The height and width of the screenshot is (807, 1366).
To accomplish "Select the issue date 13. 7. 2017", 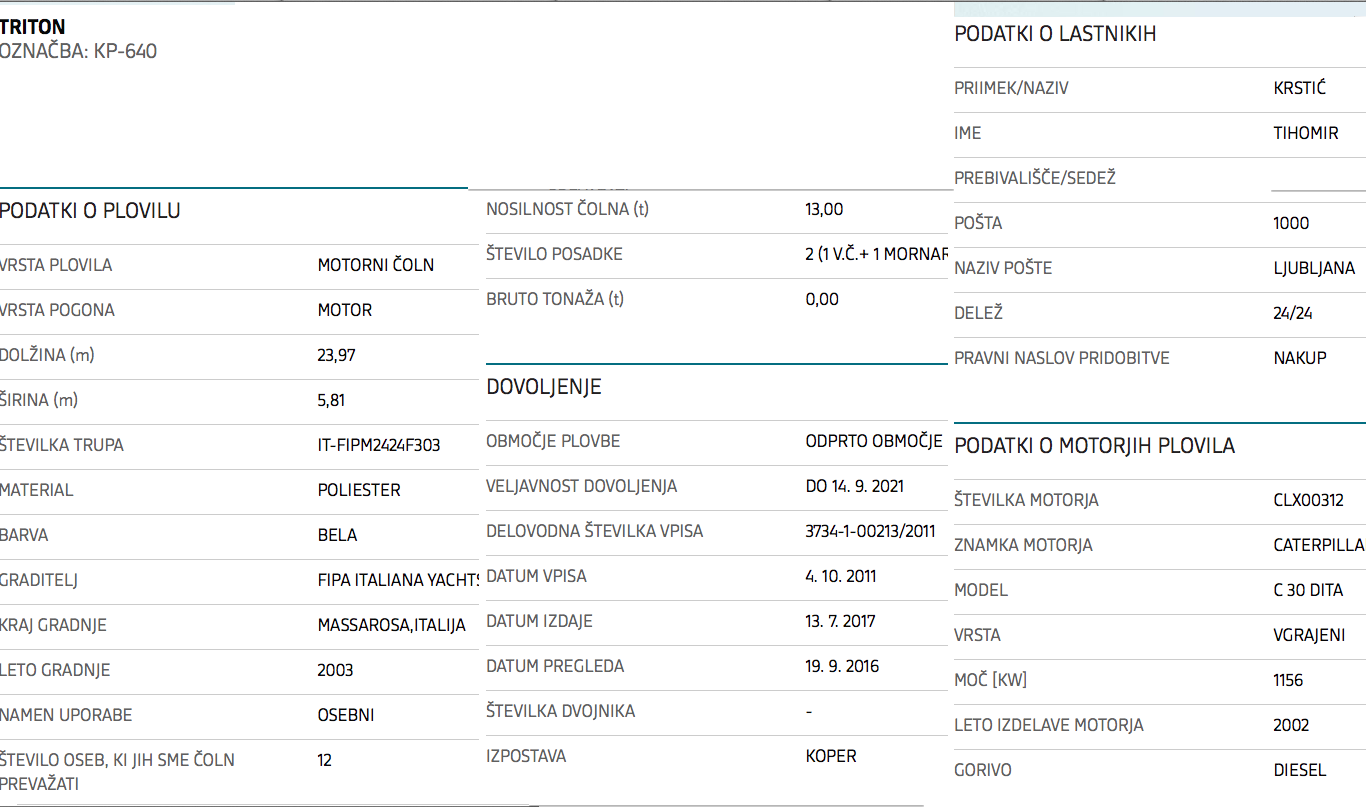I will point(841,621).
